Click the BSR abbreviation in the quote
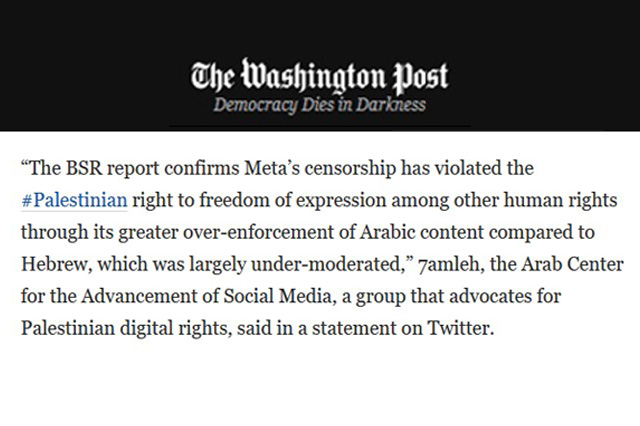This screenshot has height=426, width=640. coord(84,168)
